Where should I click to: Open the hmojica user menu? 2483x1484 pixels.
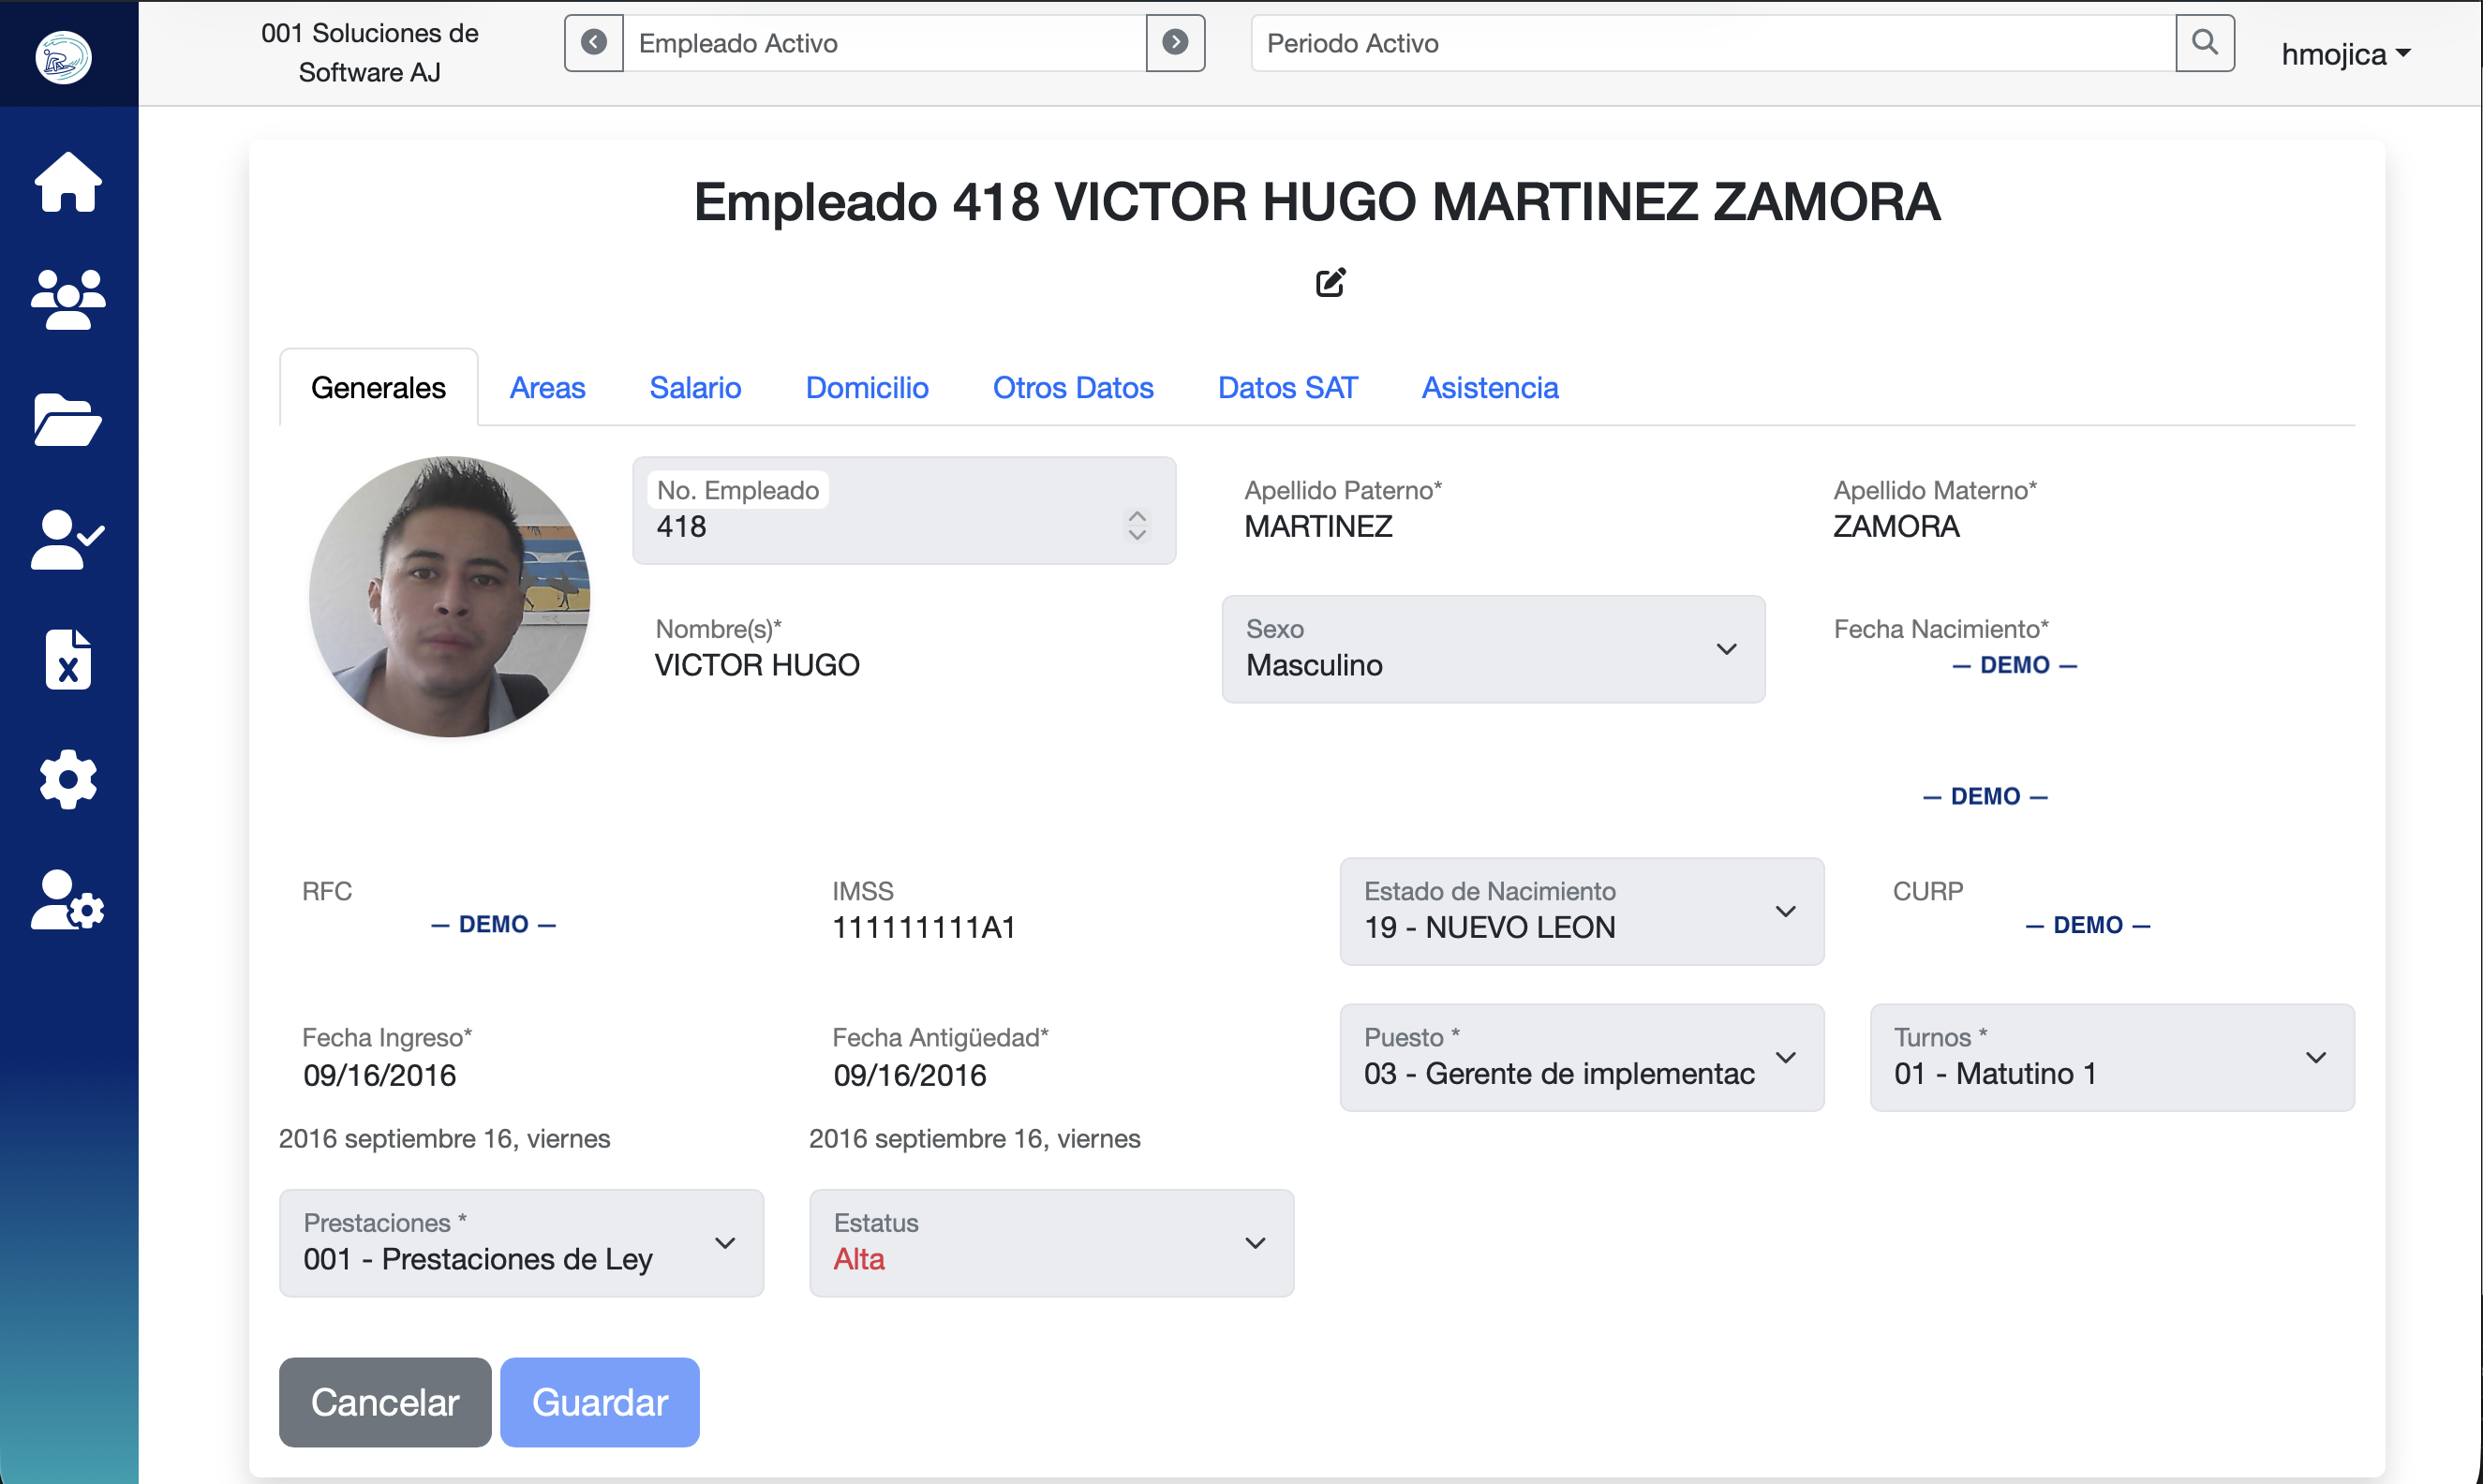[x=2345, y=54]
